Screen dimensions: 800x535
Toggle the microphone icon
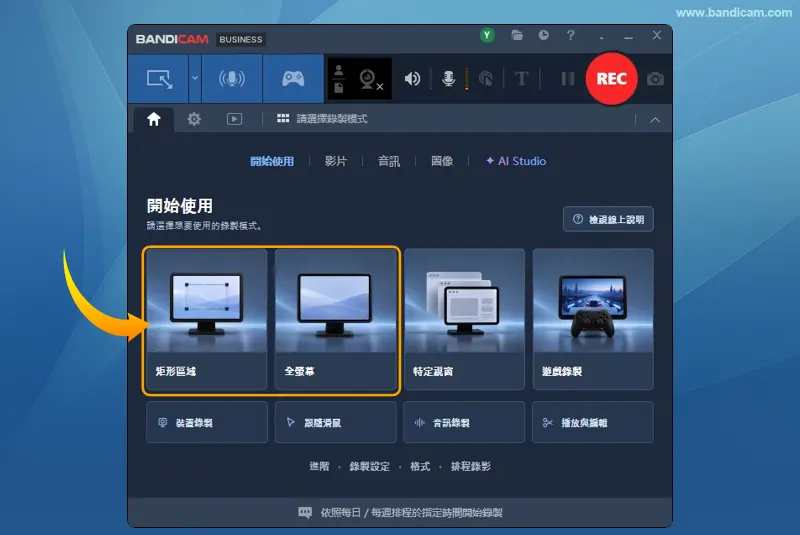pos(448,79)
